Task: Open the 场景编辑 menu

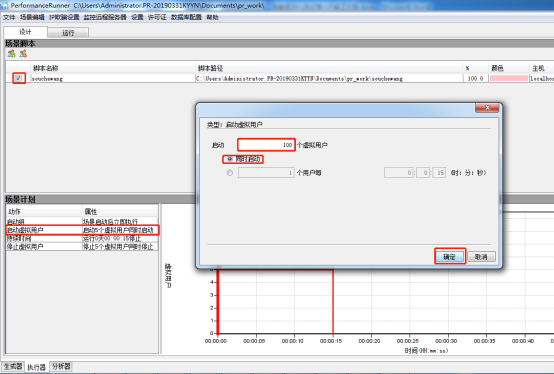Action: (x=32, y=17)
